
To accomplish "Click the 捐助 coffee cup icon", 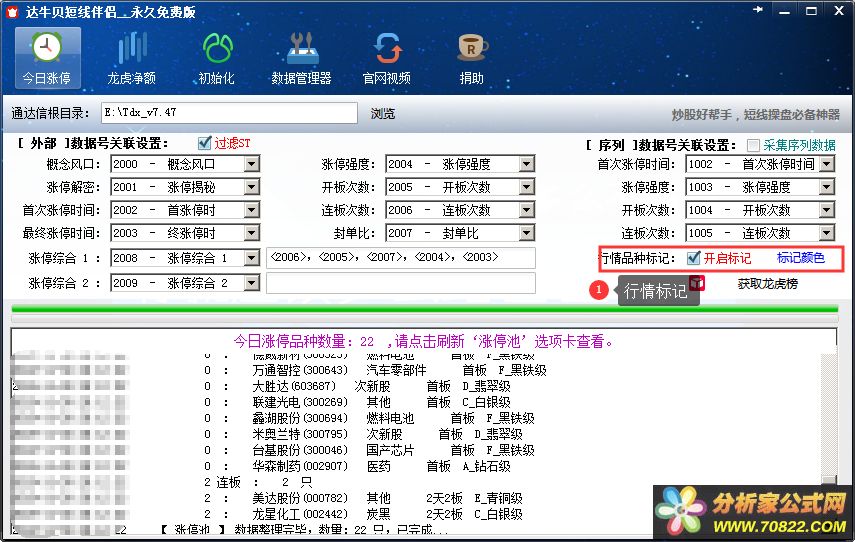I will pyautogui.click(x=472, y=58).
